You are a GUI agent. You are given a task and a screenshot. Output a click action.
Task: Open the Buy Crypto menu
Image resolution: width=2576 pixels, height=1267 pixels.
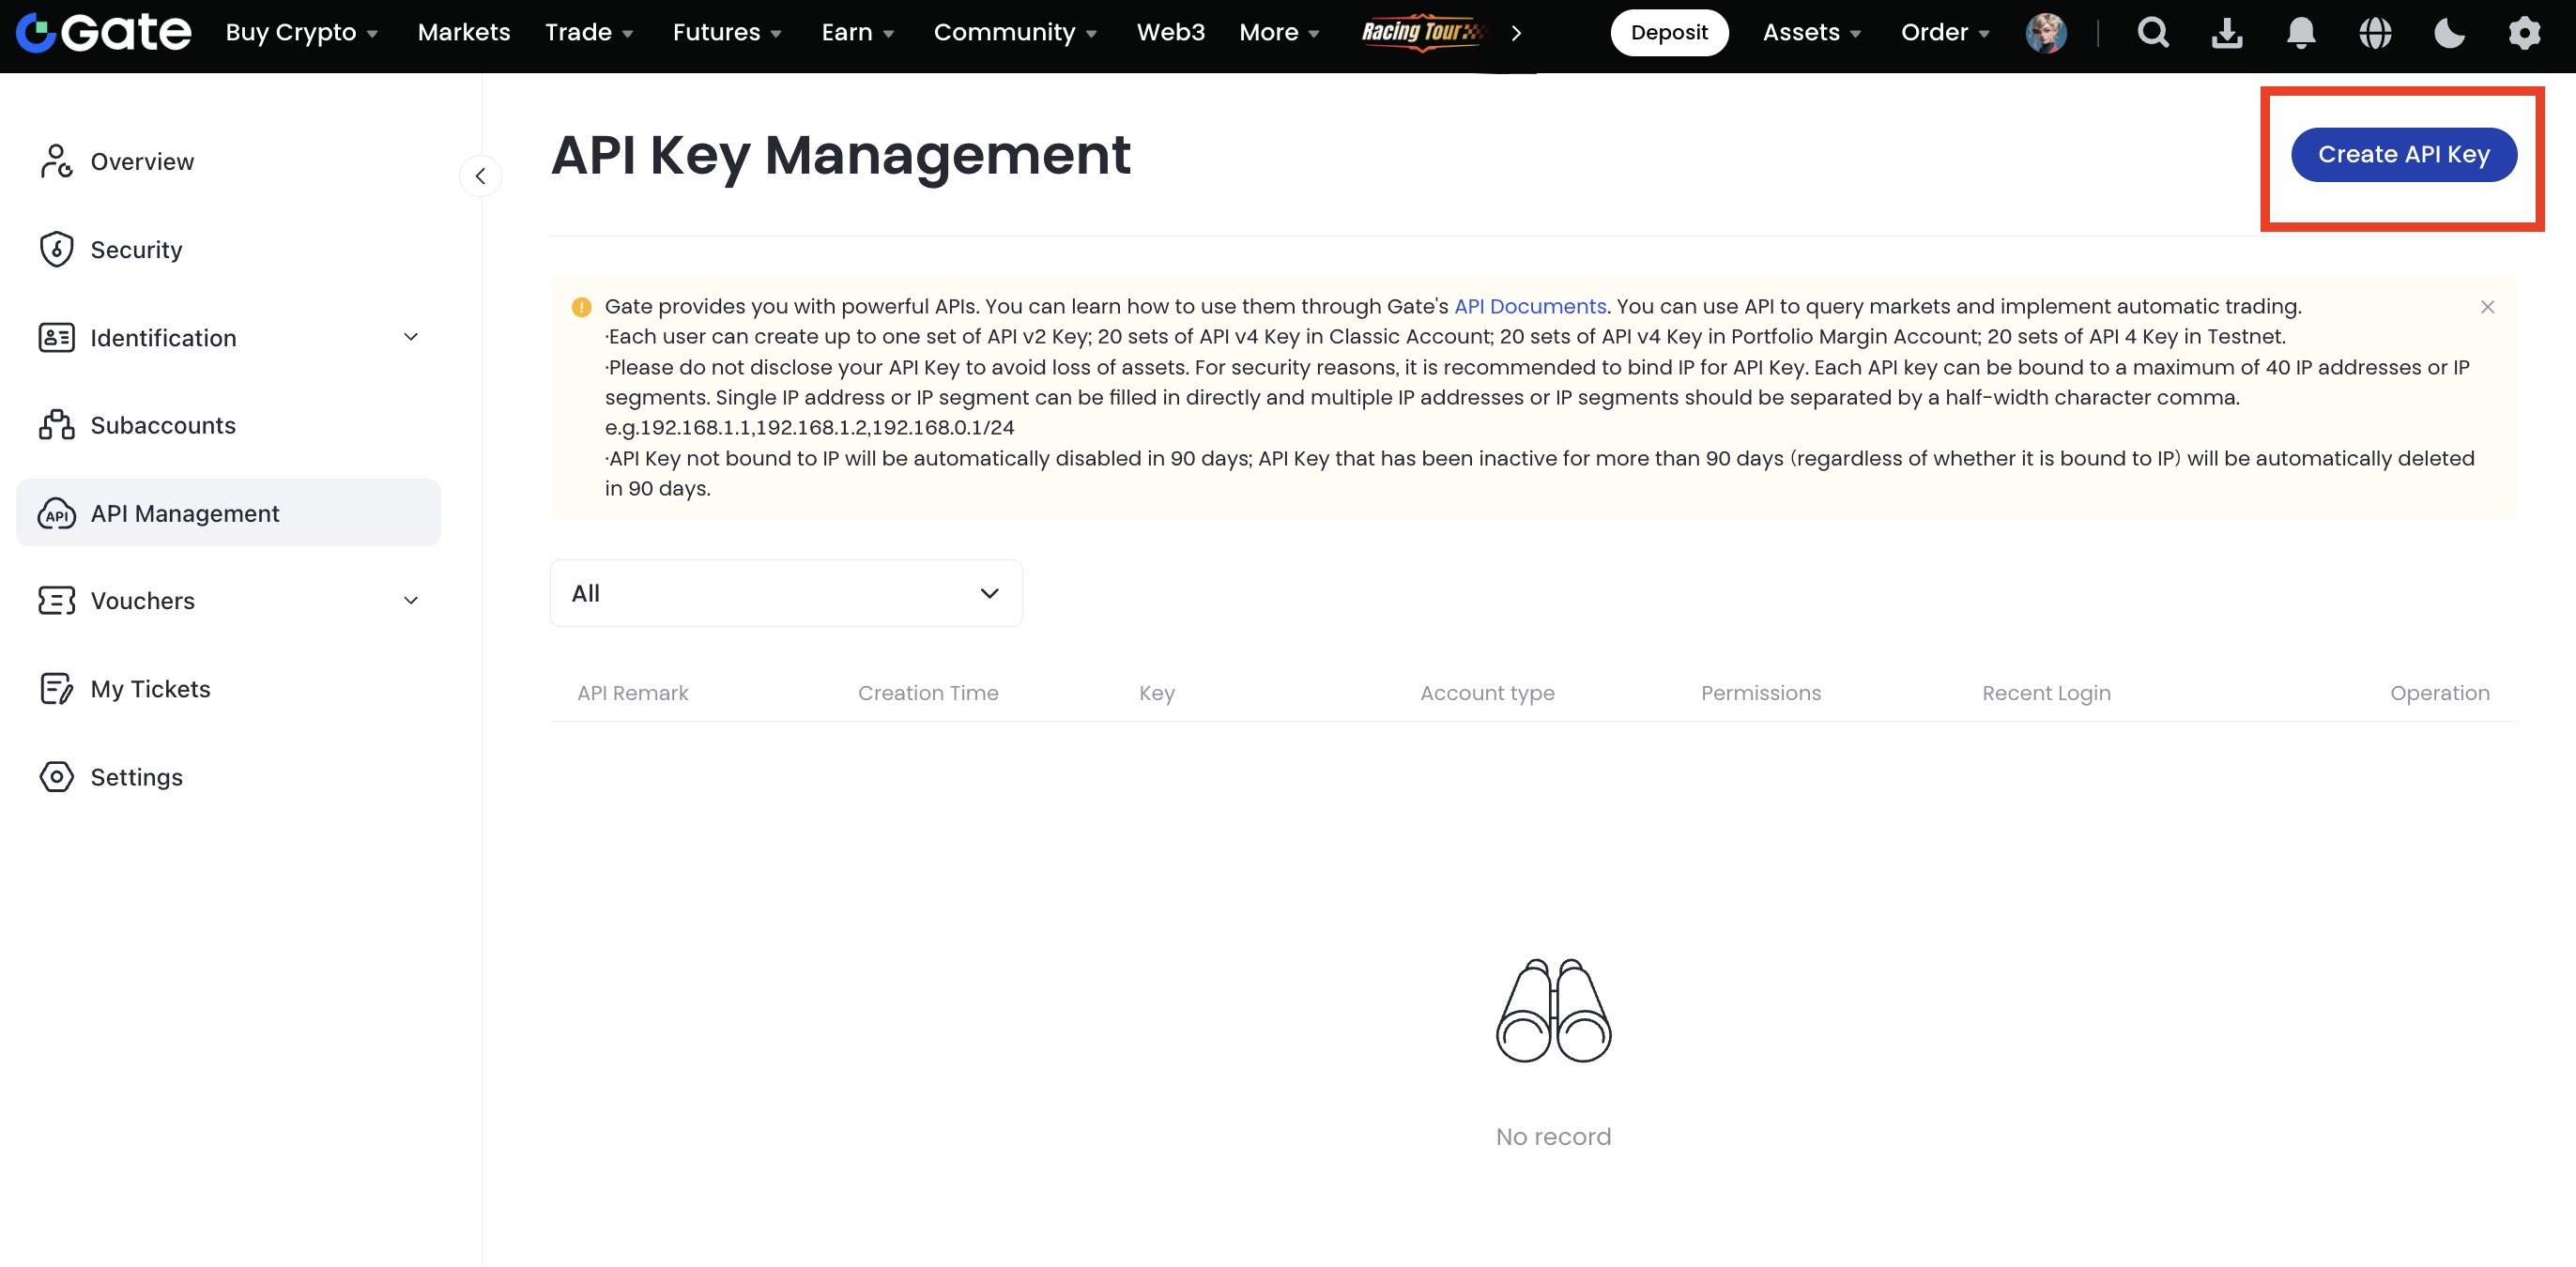[301, 33]
